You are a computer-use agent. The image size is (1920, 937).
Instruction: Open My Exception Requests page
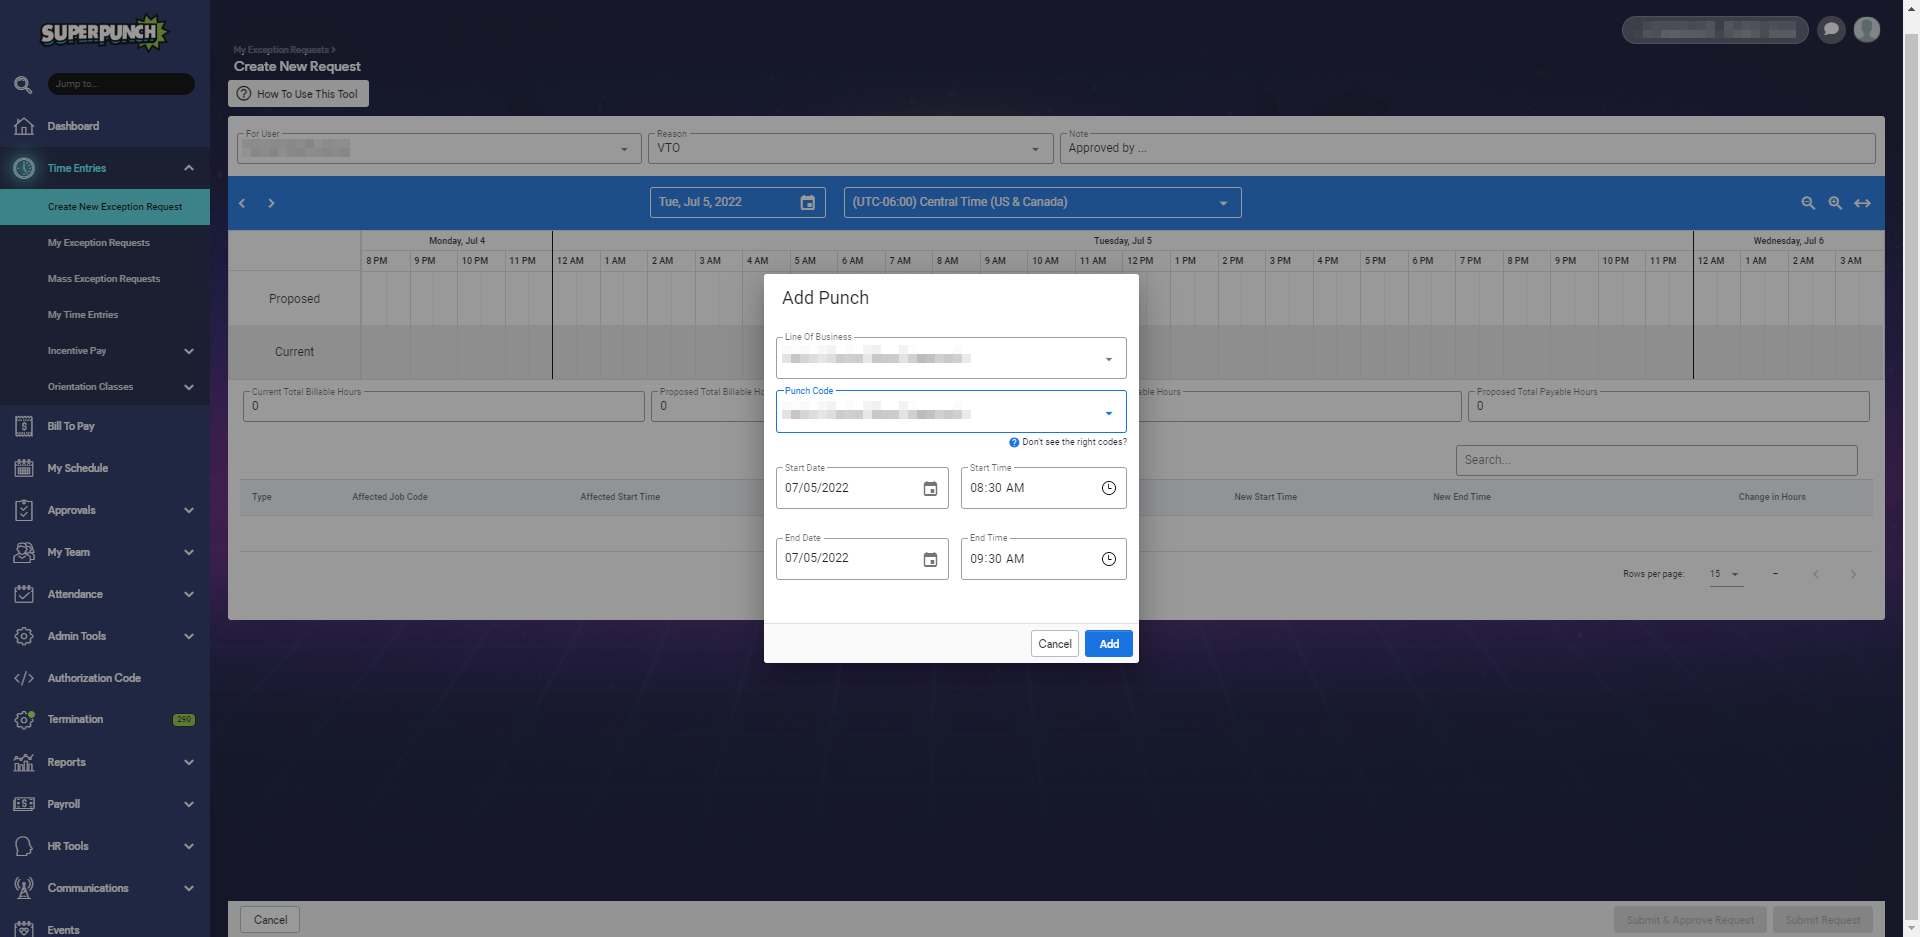click(99, 243)
